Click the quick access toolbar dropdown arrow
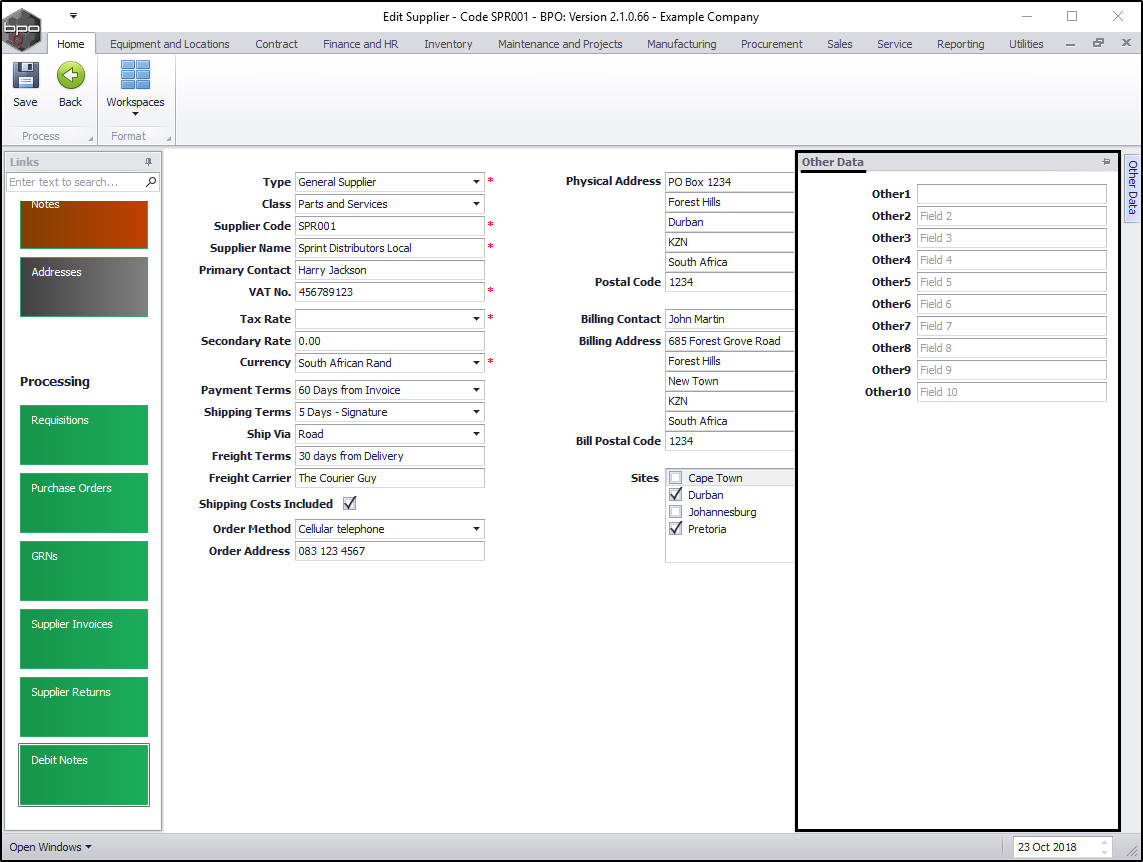 73,15
